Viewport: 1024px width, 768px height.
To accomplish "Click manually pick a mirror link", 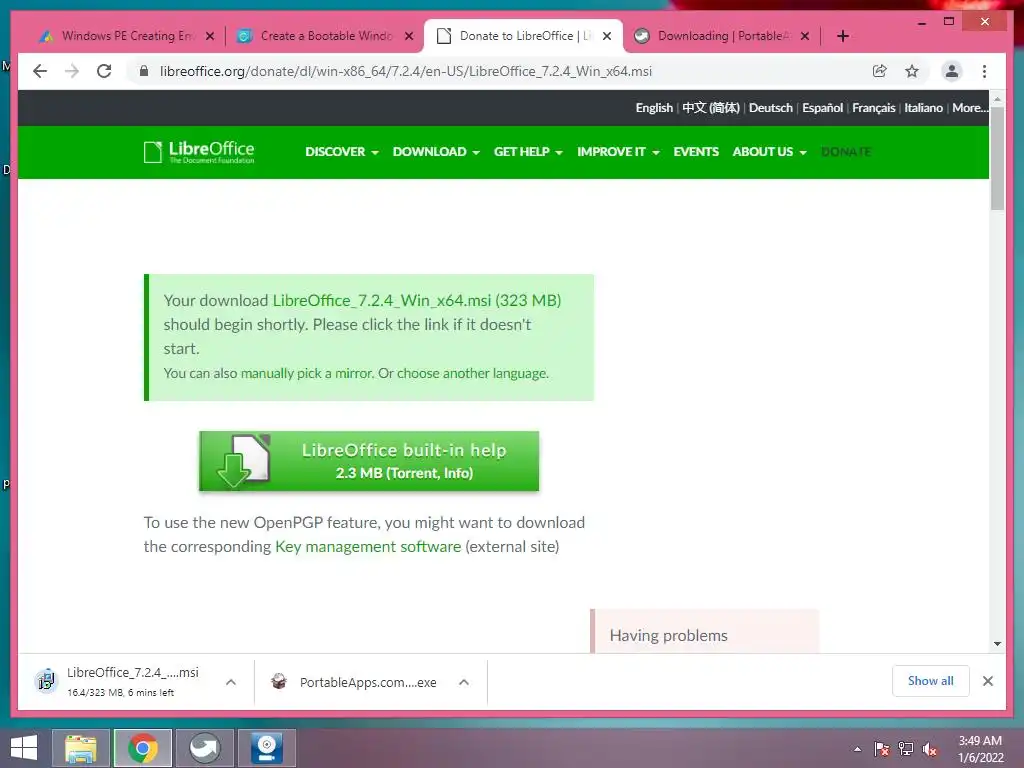I will click(307, 373).
